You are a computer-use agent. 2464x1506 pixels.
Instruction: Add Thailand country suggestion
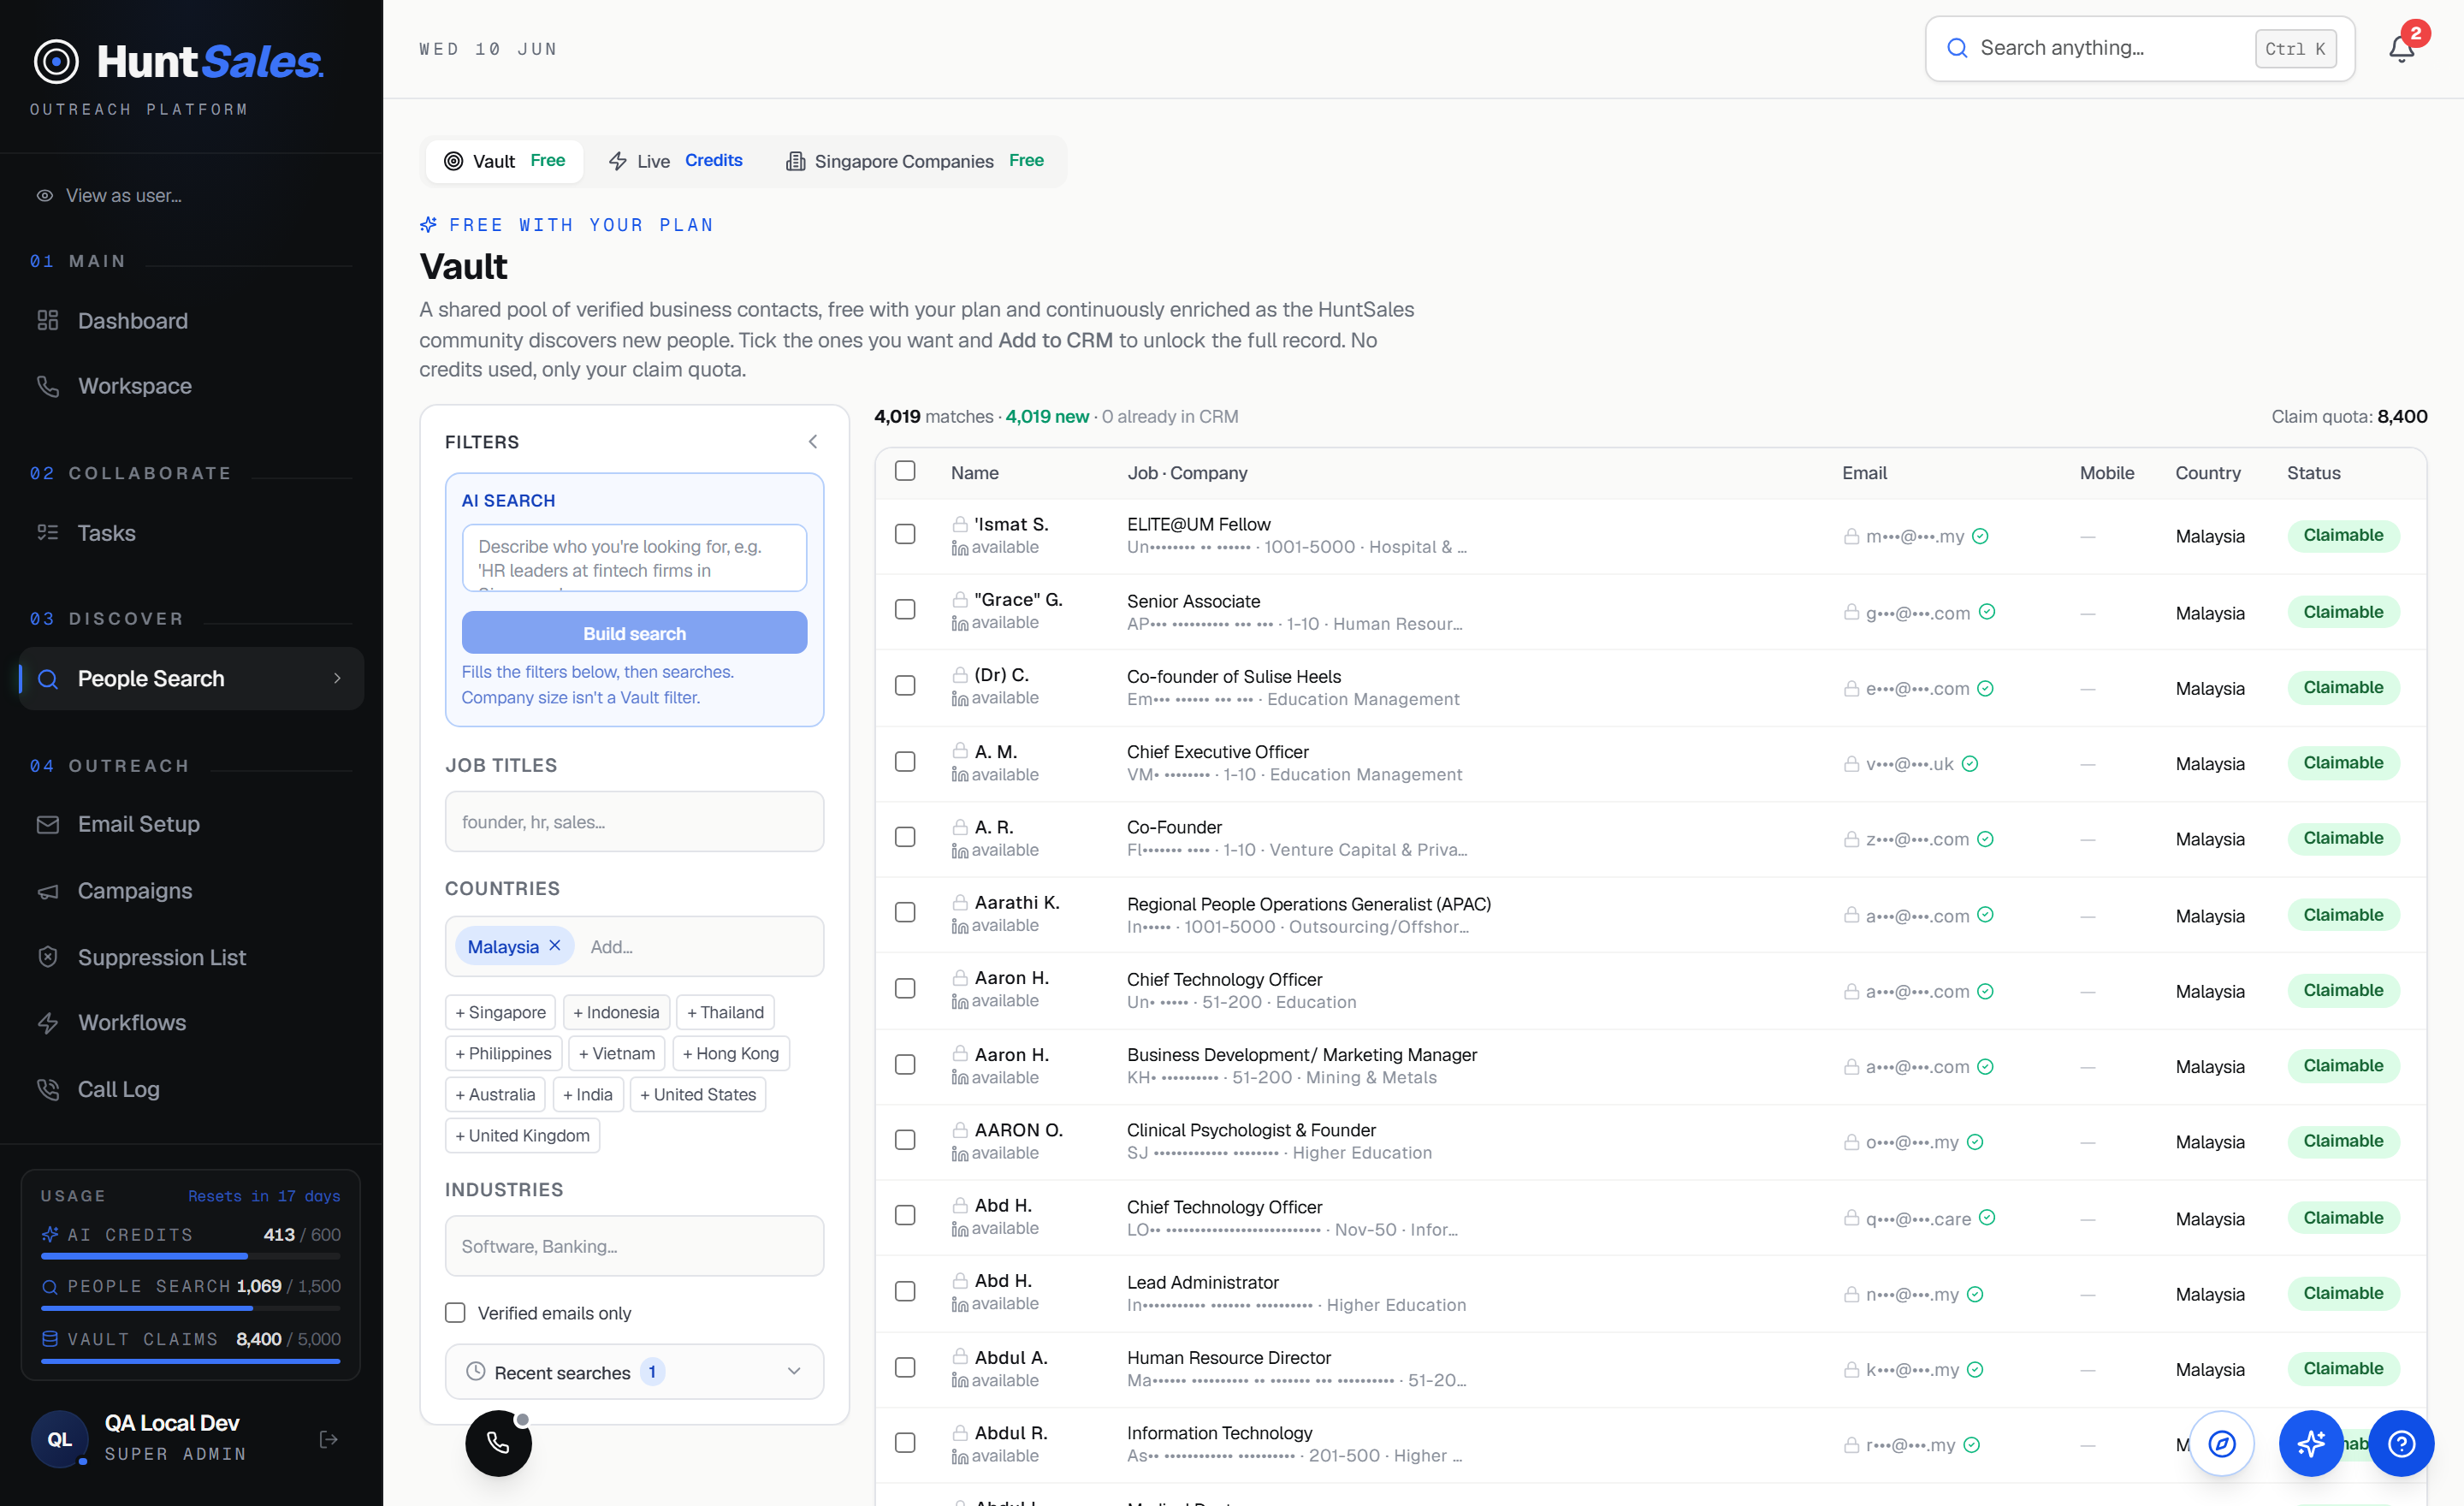coord(724,1012)
